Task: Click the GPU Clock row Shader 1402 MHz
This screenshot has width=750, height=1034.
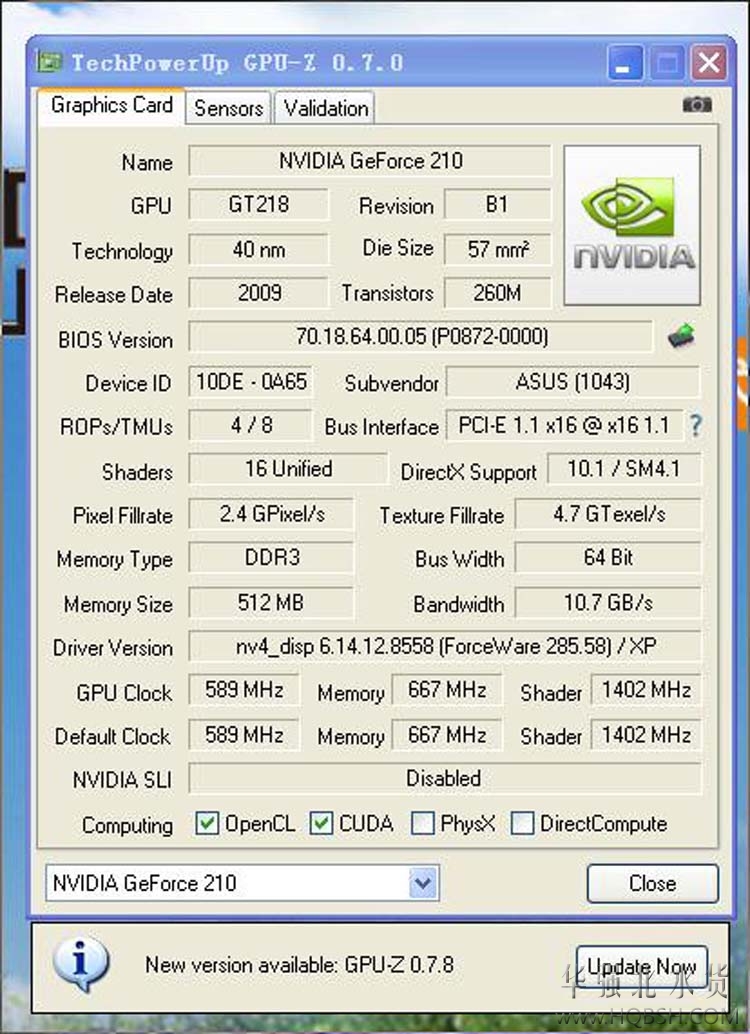Action: 646,690
